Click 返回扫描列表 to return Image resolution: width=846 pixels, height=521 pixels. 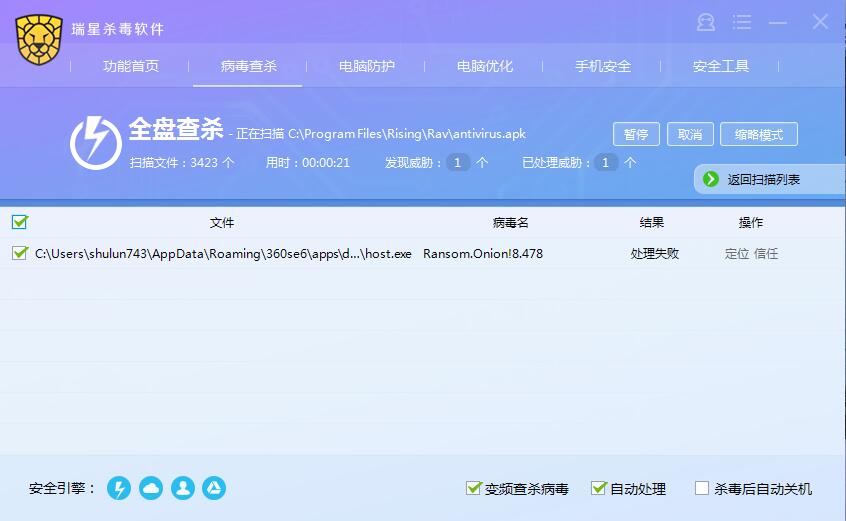tap(763, 180)
